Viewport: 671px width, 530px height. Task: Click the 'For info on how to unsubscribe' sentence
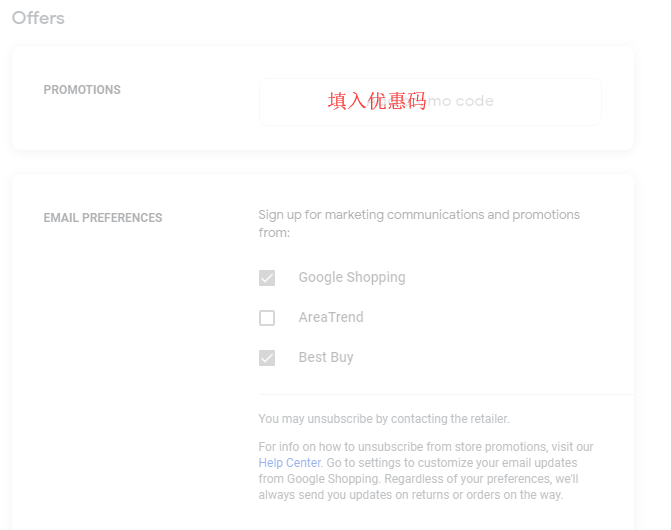click(x=425, y=447)
